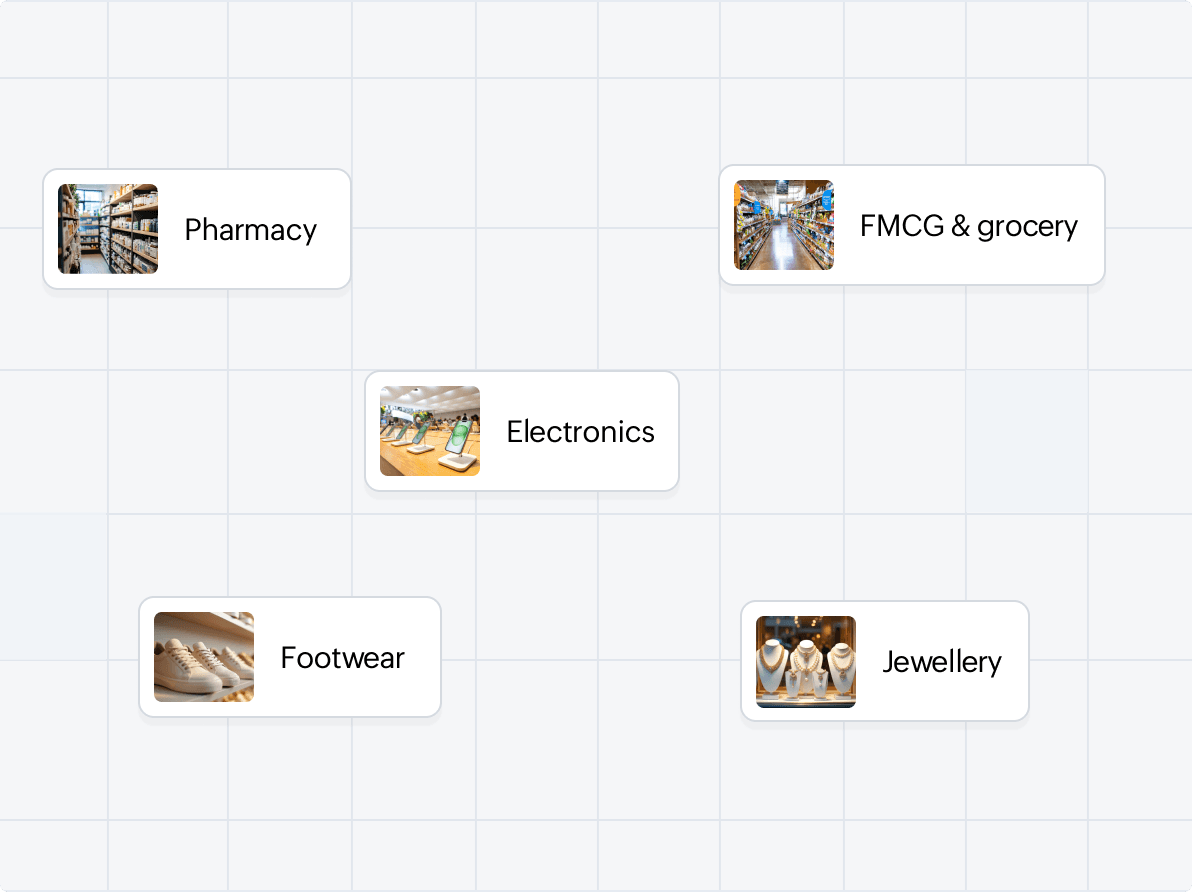The width and height of the screenshot is (1192, 892).
Task: Choose the FMCG & grocery category card
Action: point(911,225)
